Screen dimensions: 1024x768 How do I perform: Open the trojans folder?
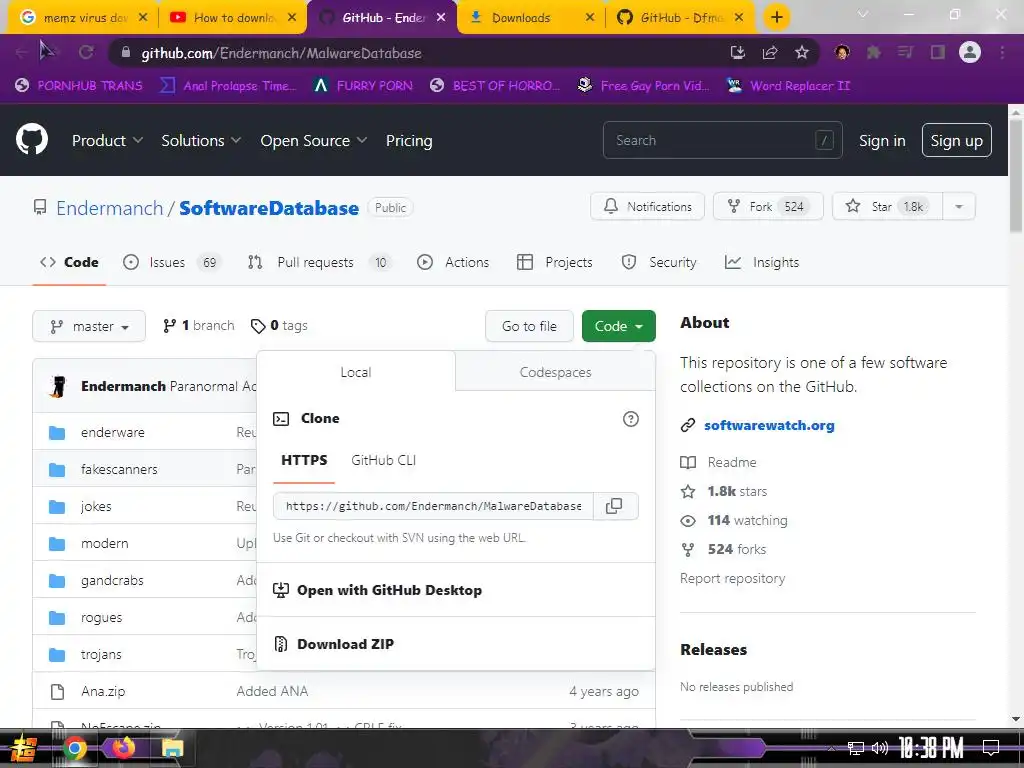[101, 654]
